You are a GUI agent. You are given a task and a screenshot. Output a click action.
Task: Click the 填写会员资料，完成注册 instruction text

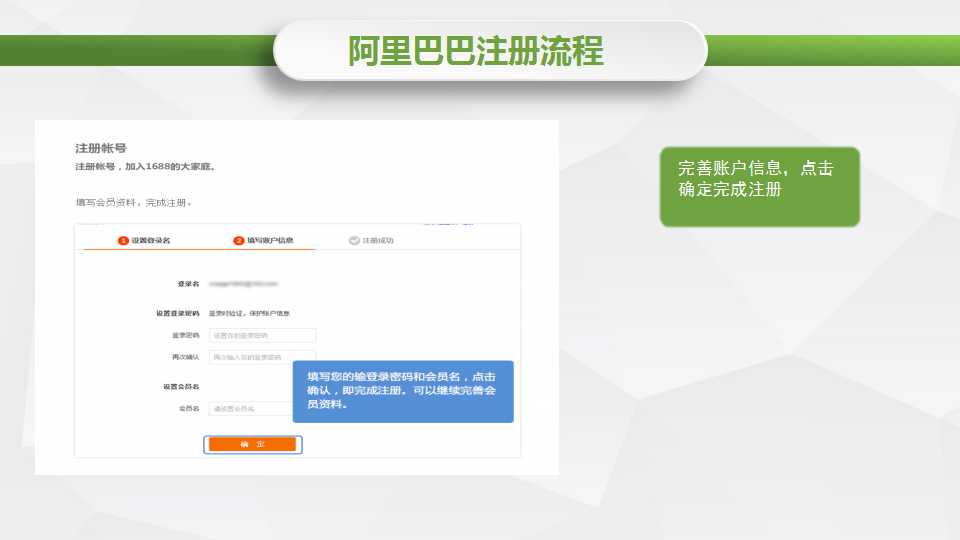pyautogui.click(x=133, y=203)
